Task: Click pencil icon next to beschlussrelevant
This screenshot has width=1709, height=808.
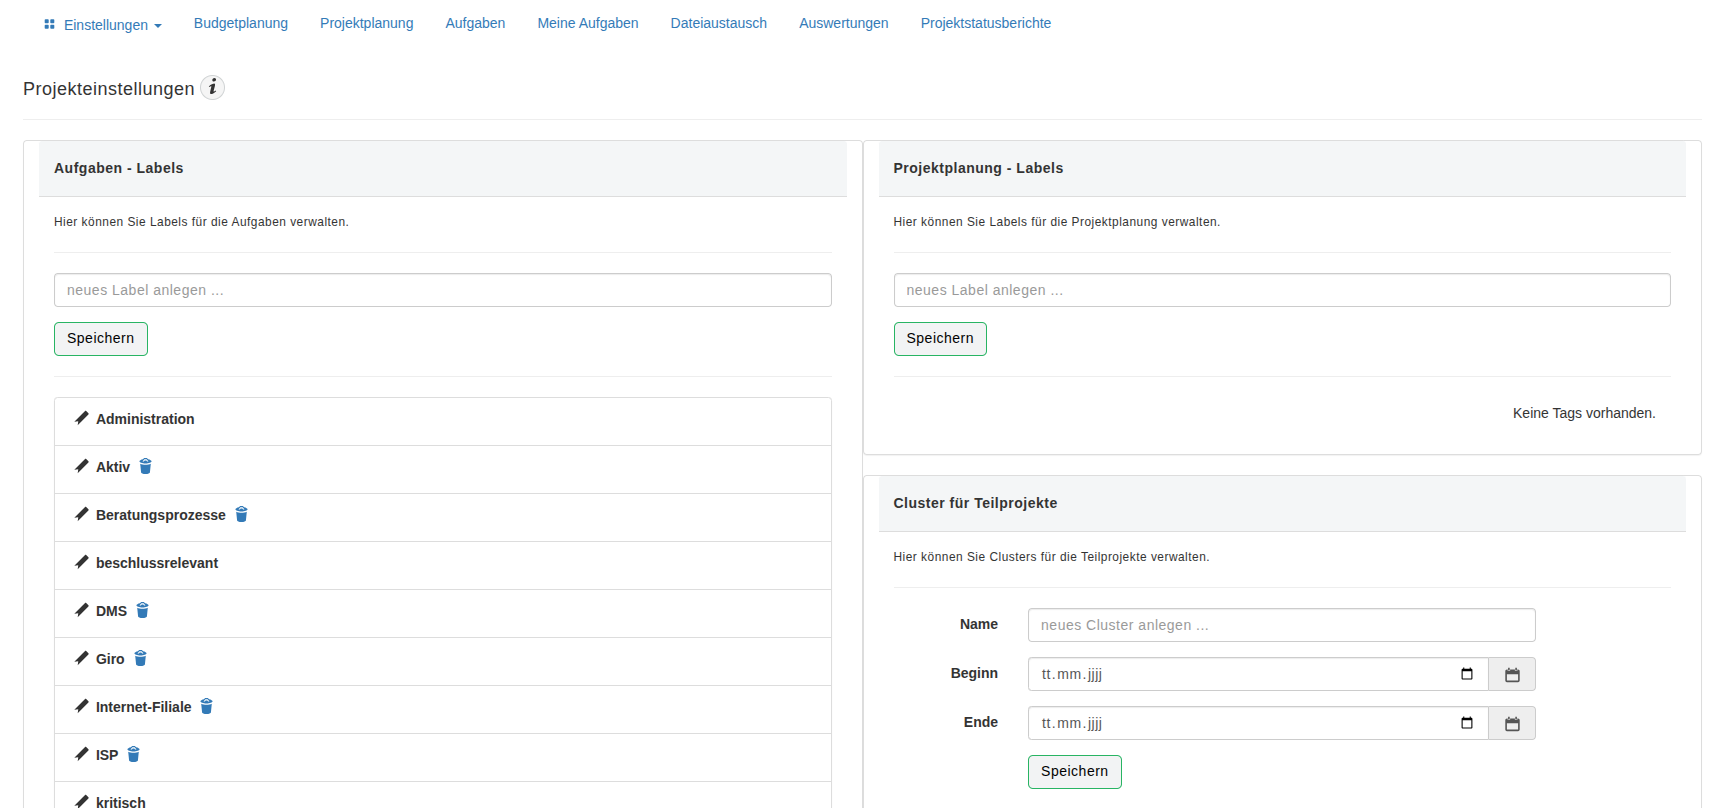Action: [82, 562]
